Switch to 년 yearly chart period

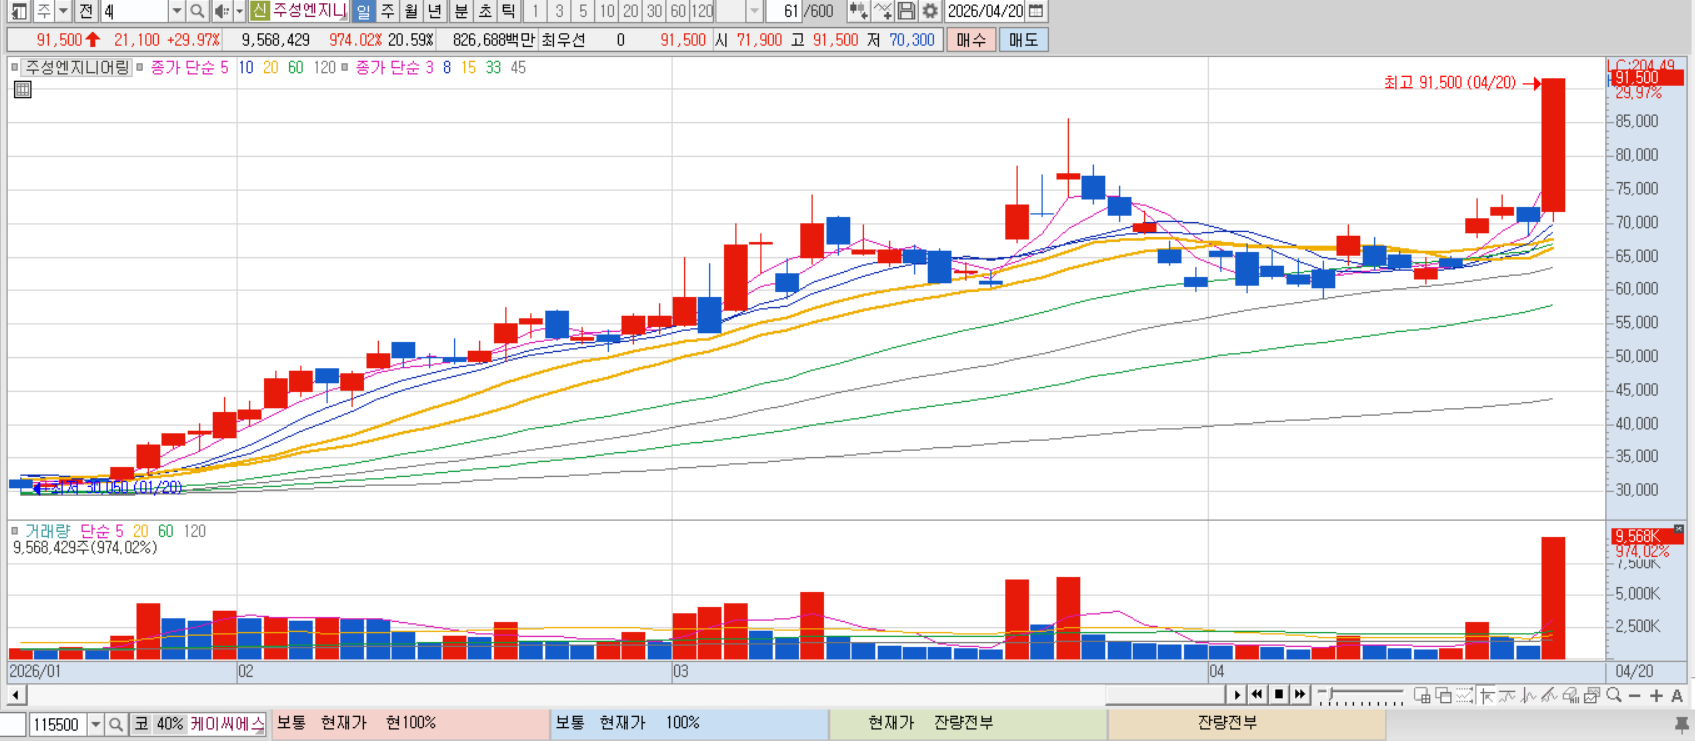434,11
